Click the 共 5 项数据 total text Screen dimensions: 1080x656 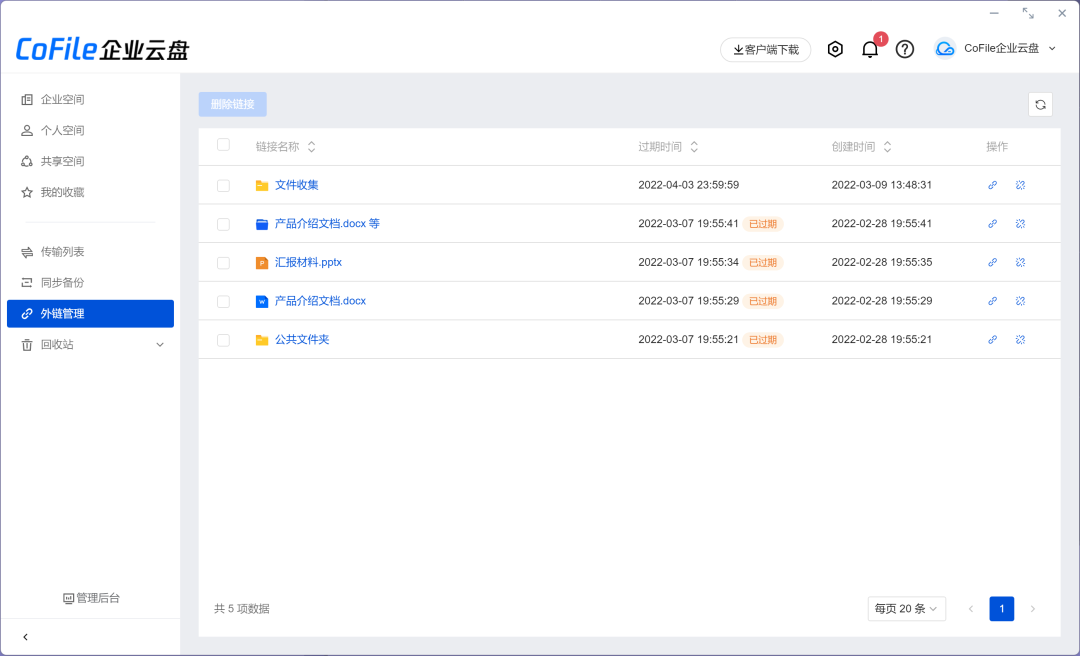[x=242, y=608]
